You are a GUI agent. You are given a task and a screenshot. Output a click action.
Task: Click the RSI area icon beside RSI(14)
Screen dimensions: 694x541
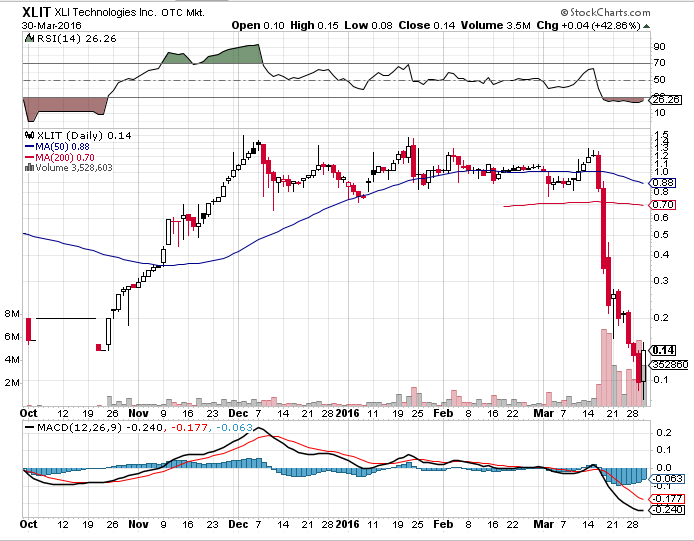30,39
